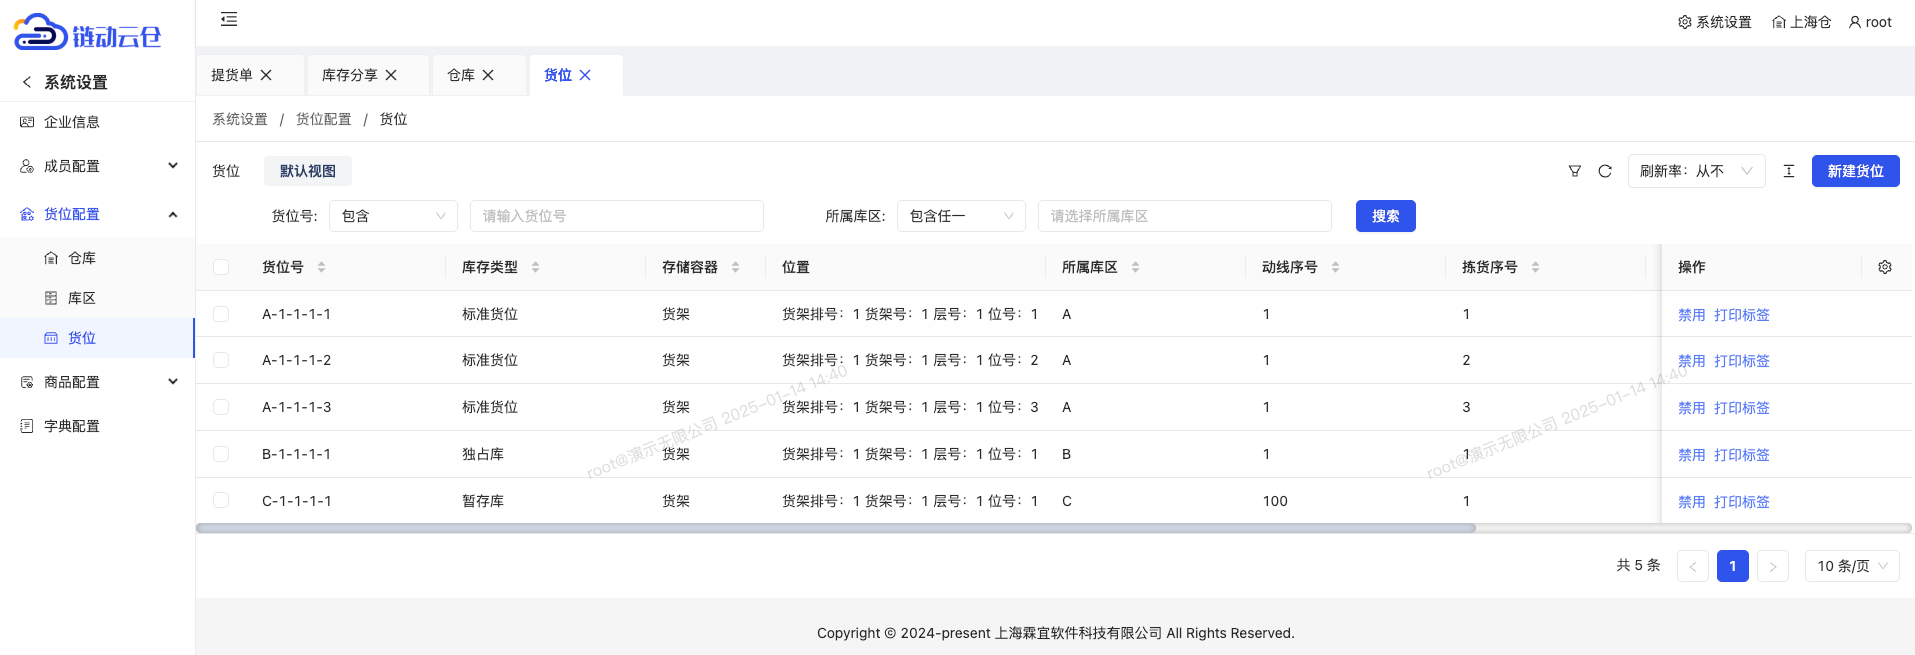Open column settings gear in table header
Screen dimensions: 1915x655
(1885, 267)
